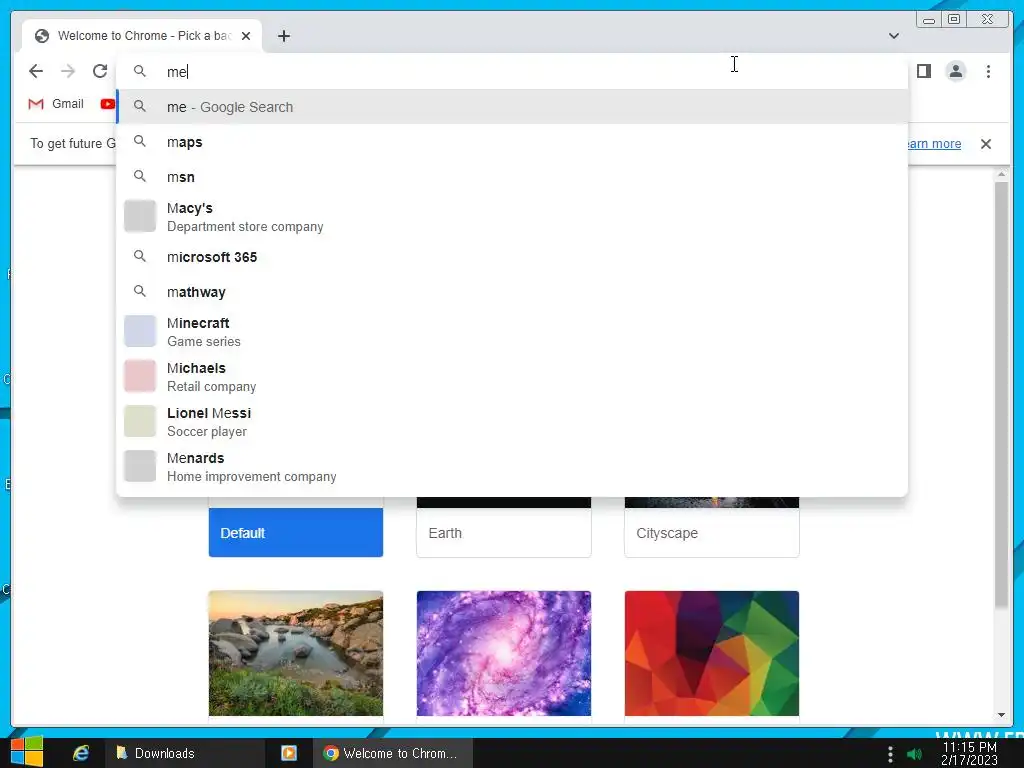
Task: Click the Michaels suggestion thumbnail
Action: (140, 376)
